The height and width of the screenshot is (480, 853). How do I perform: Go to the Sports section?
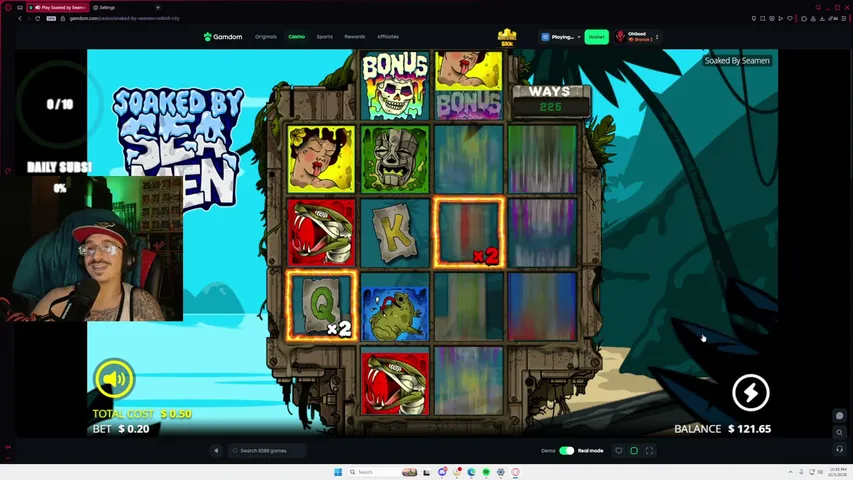324,37
